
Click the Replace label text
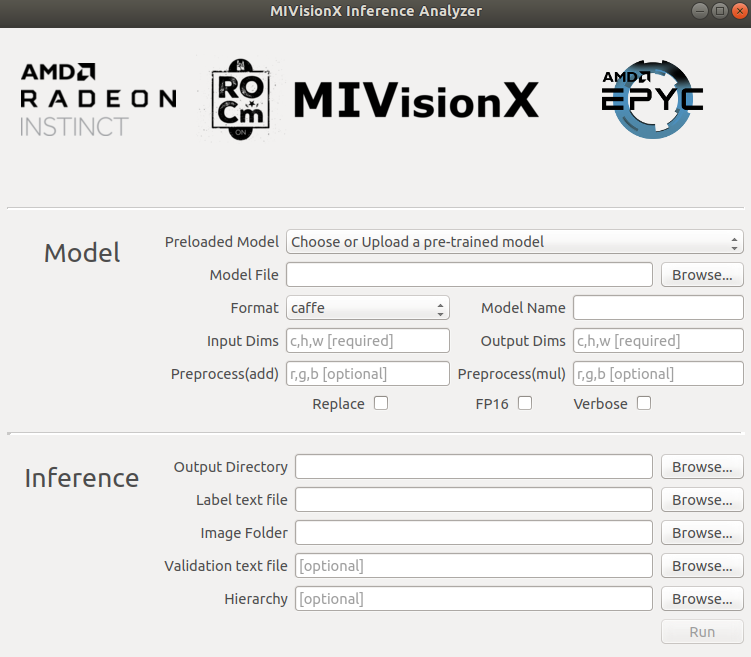click(338, 404)
